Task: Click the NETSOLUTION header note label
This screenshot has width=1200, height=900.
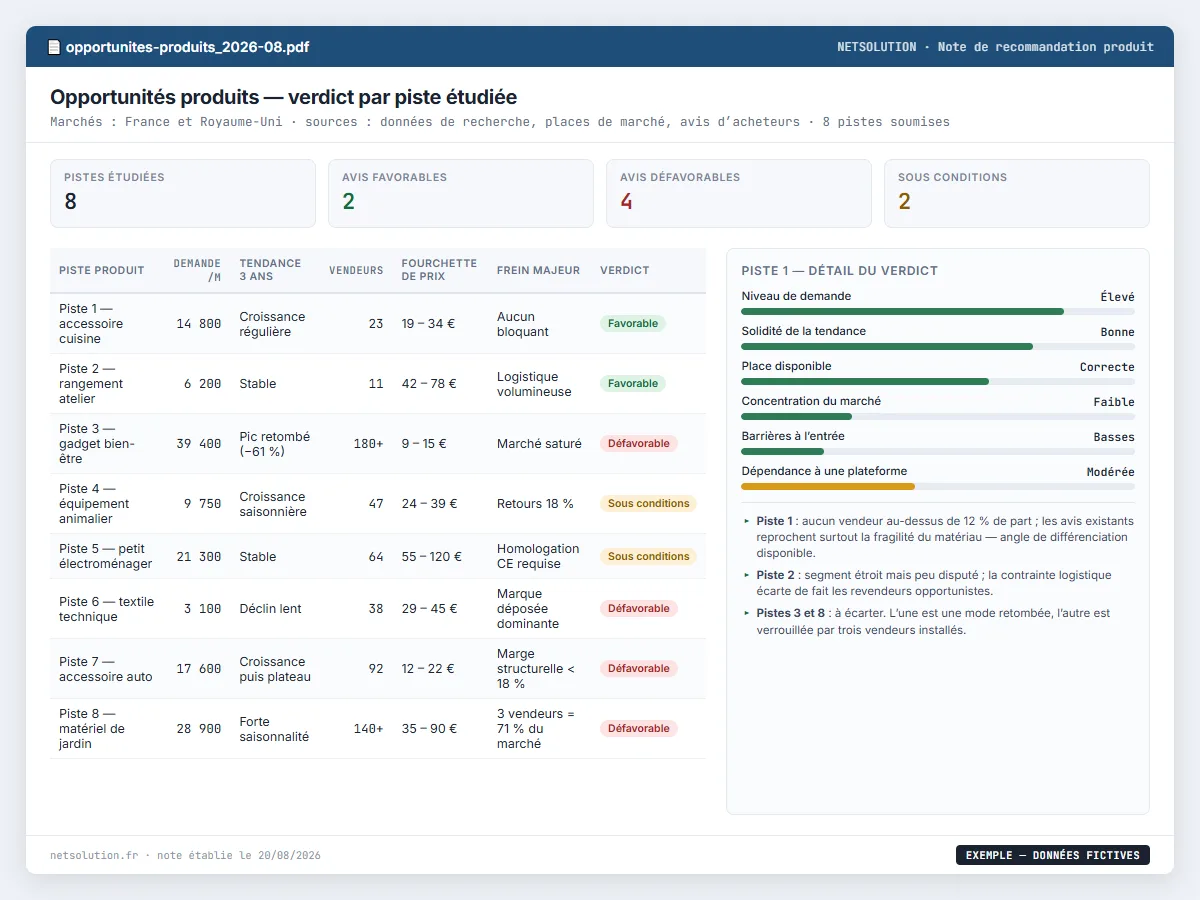Action: pyautogui.click(x=995, y=47)
